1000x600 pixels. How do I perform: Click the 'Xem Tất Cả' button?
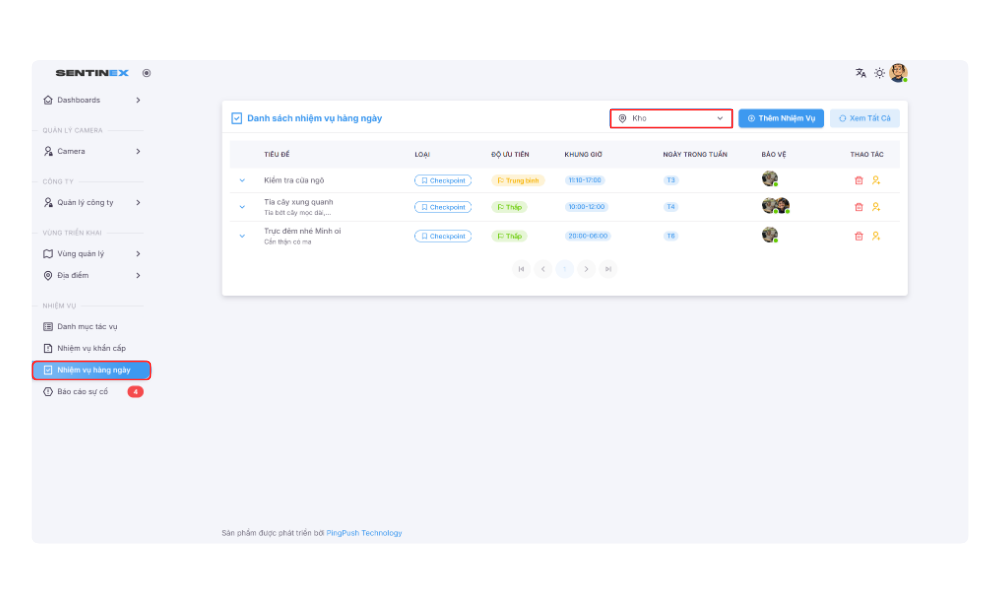click(864, 118)
